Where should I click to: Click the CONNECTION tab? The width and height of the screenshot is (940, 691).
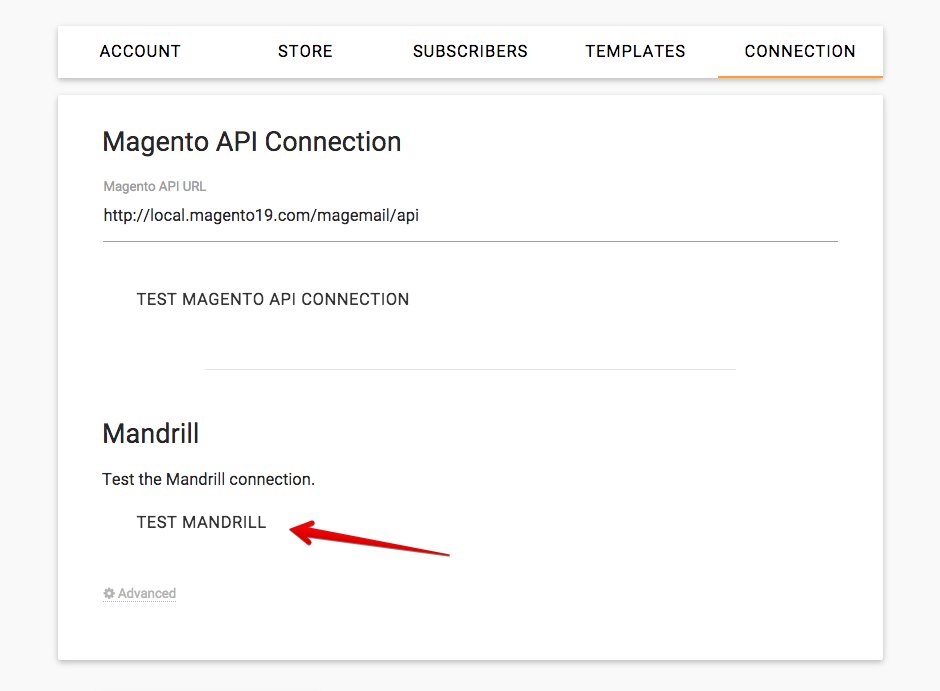click(x=800, y=51)
